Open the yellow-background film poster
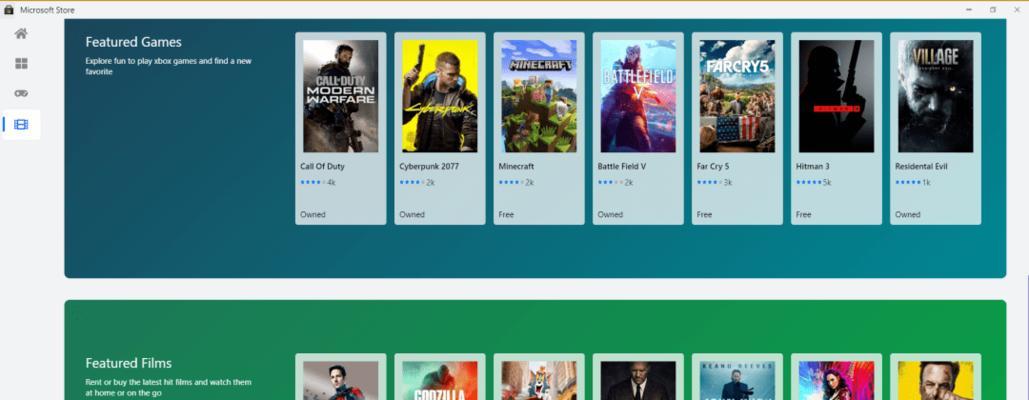Image resolution: width=1029 pixels, height=400 pixels. pyautogui.click(x=935, y=380)
